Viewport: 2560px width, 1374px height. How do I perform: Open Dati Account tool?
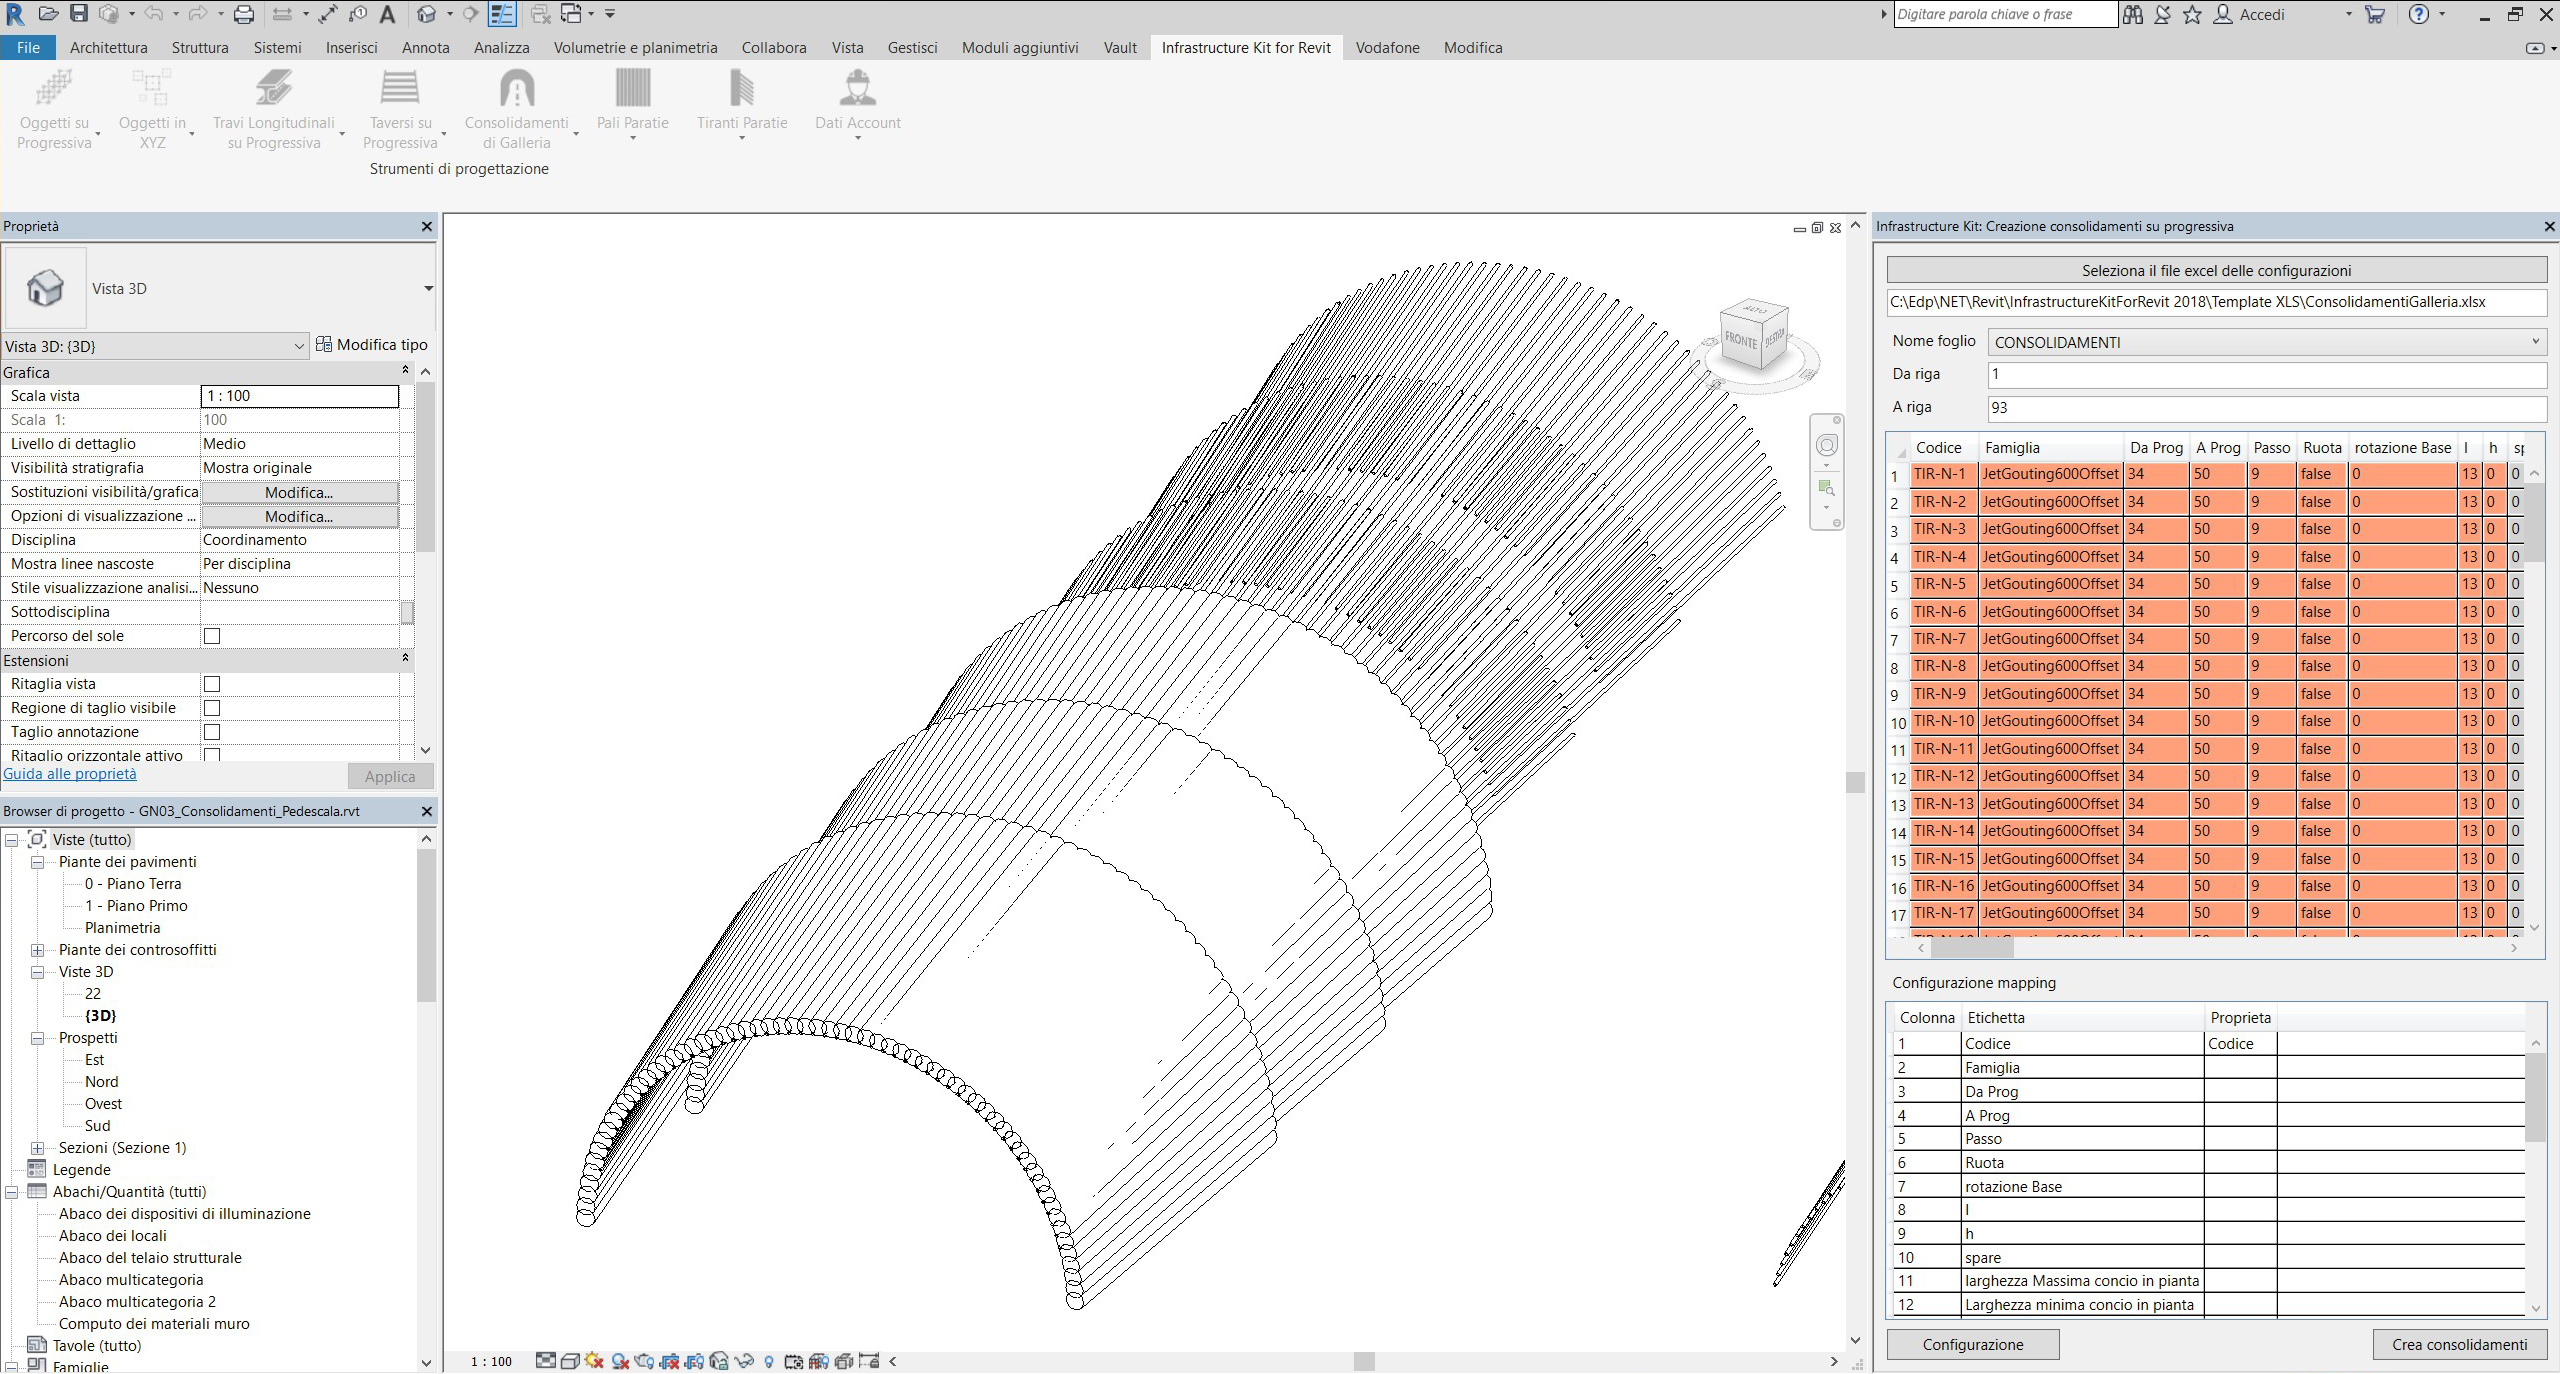click(x=858, y=102)
